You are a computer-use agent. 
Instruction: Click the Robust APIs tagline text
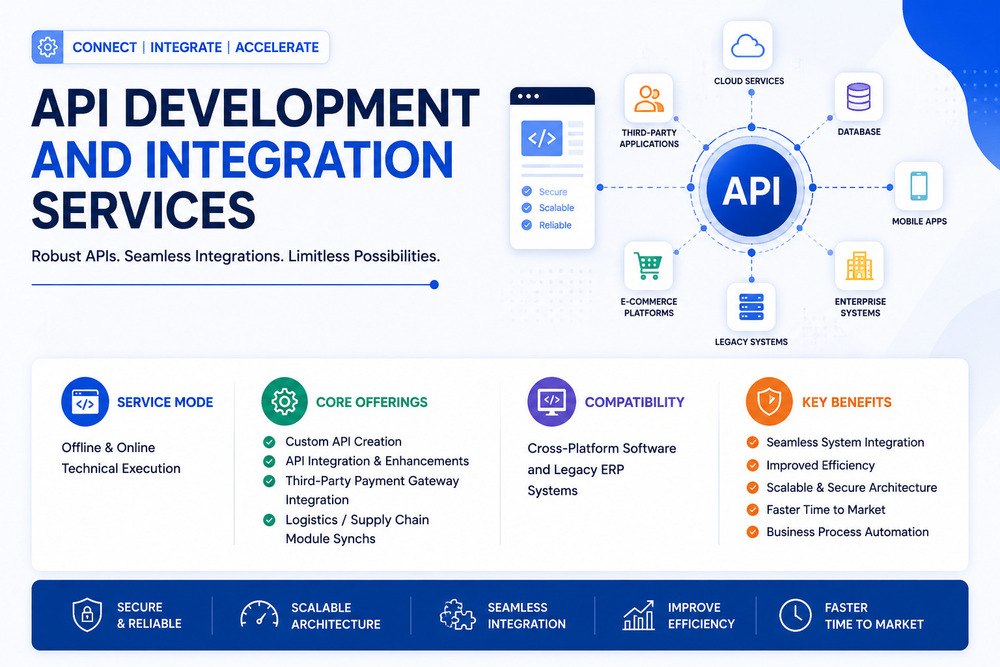[x=236, y=256]
